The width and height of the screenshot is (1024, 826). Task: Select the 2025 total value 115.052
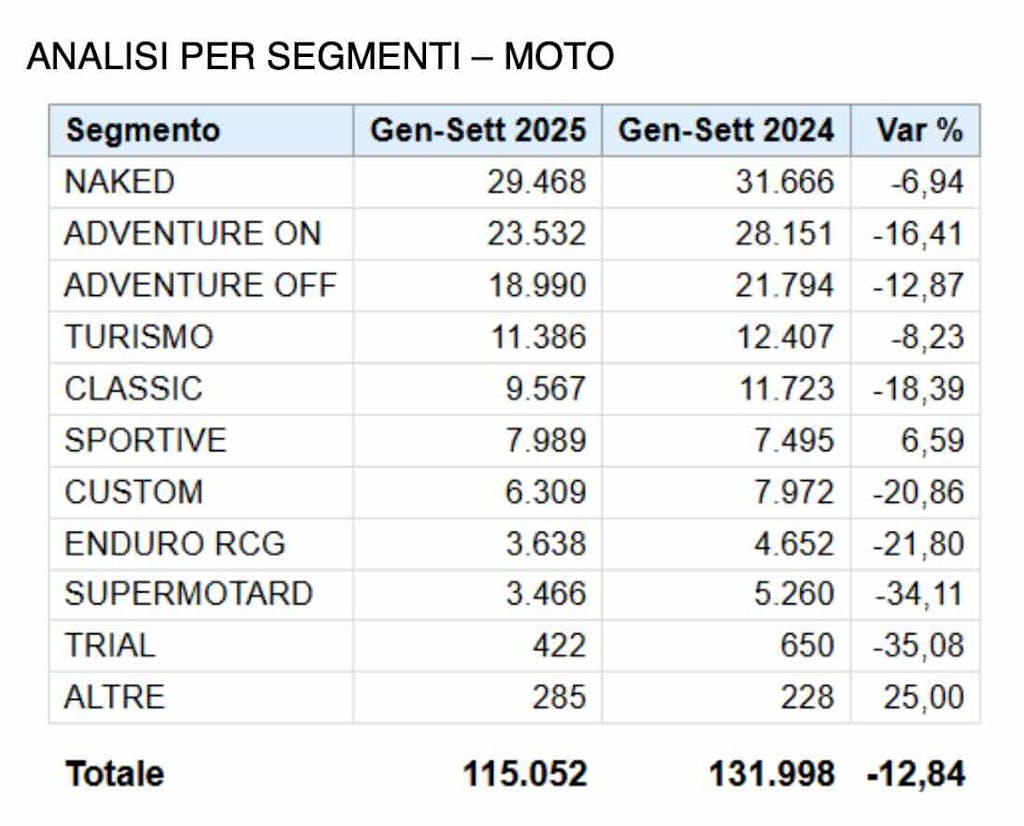(525, 773)
